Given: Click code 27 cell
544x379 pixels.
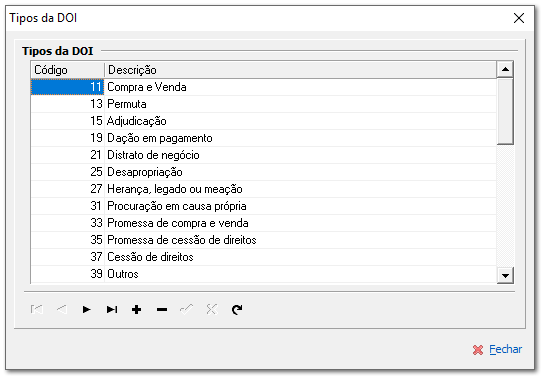Looking at the screenshot, I should [68, 189].
